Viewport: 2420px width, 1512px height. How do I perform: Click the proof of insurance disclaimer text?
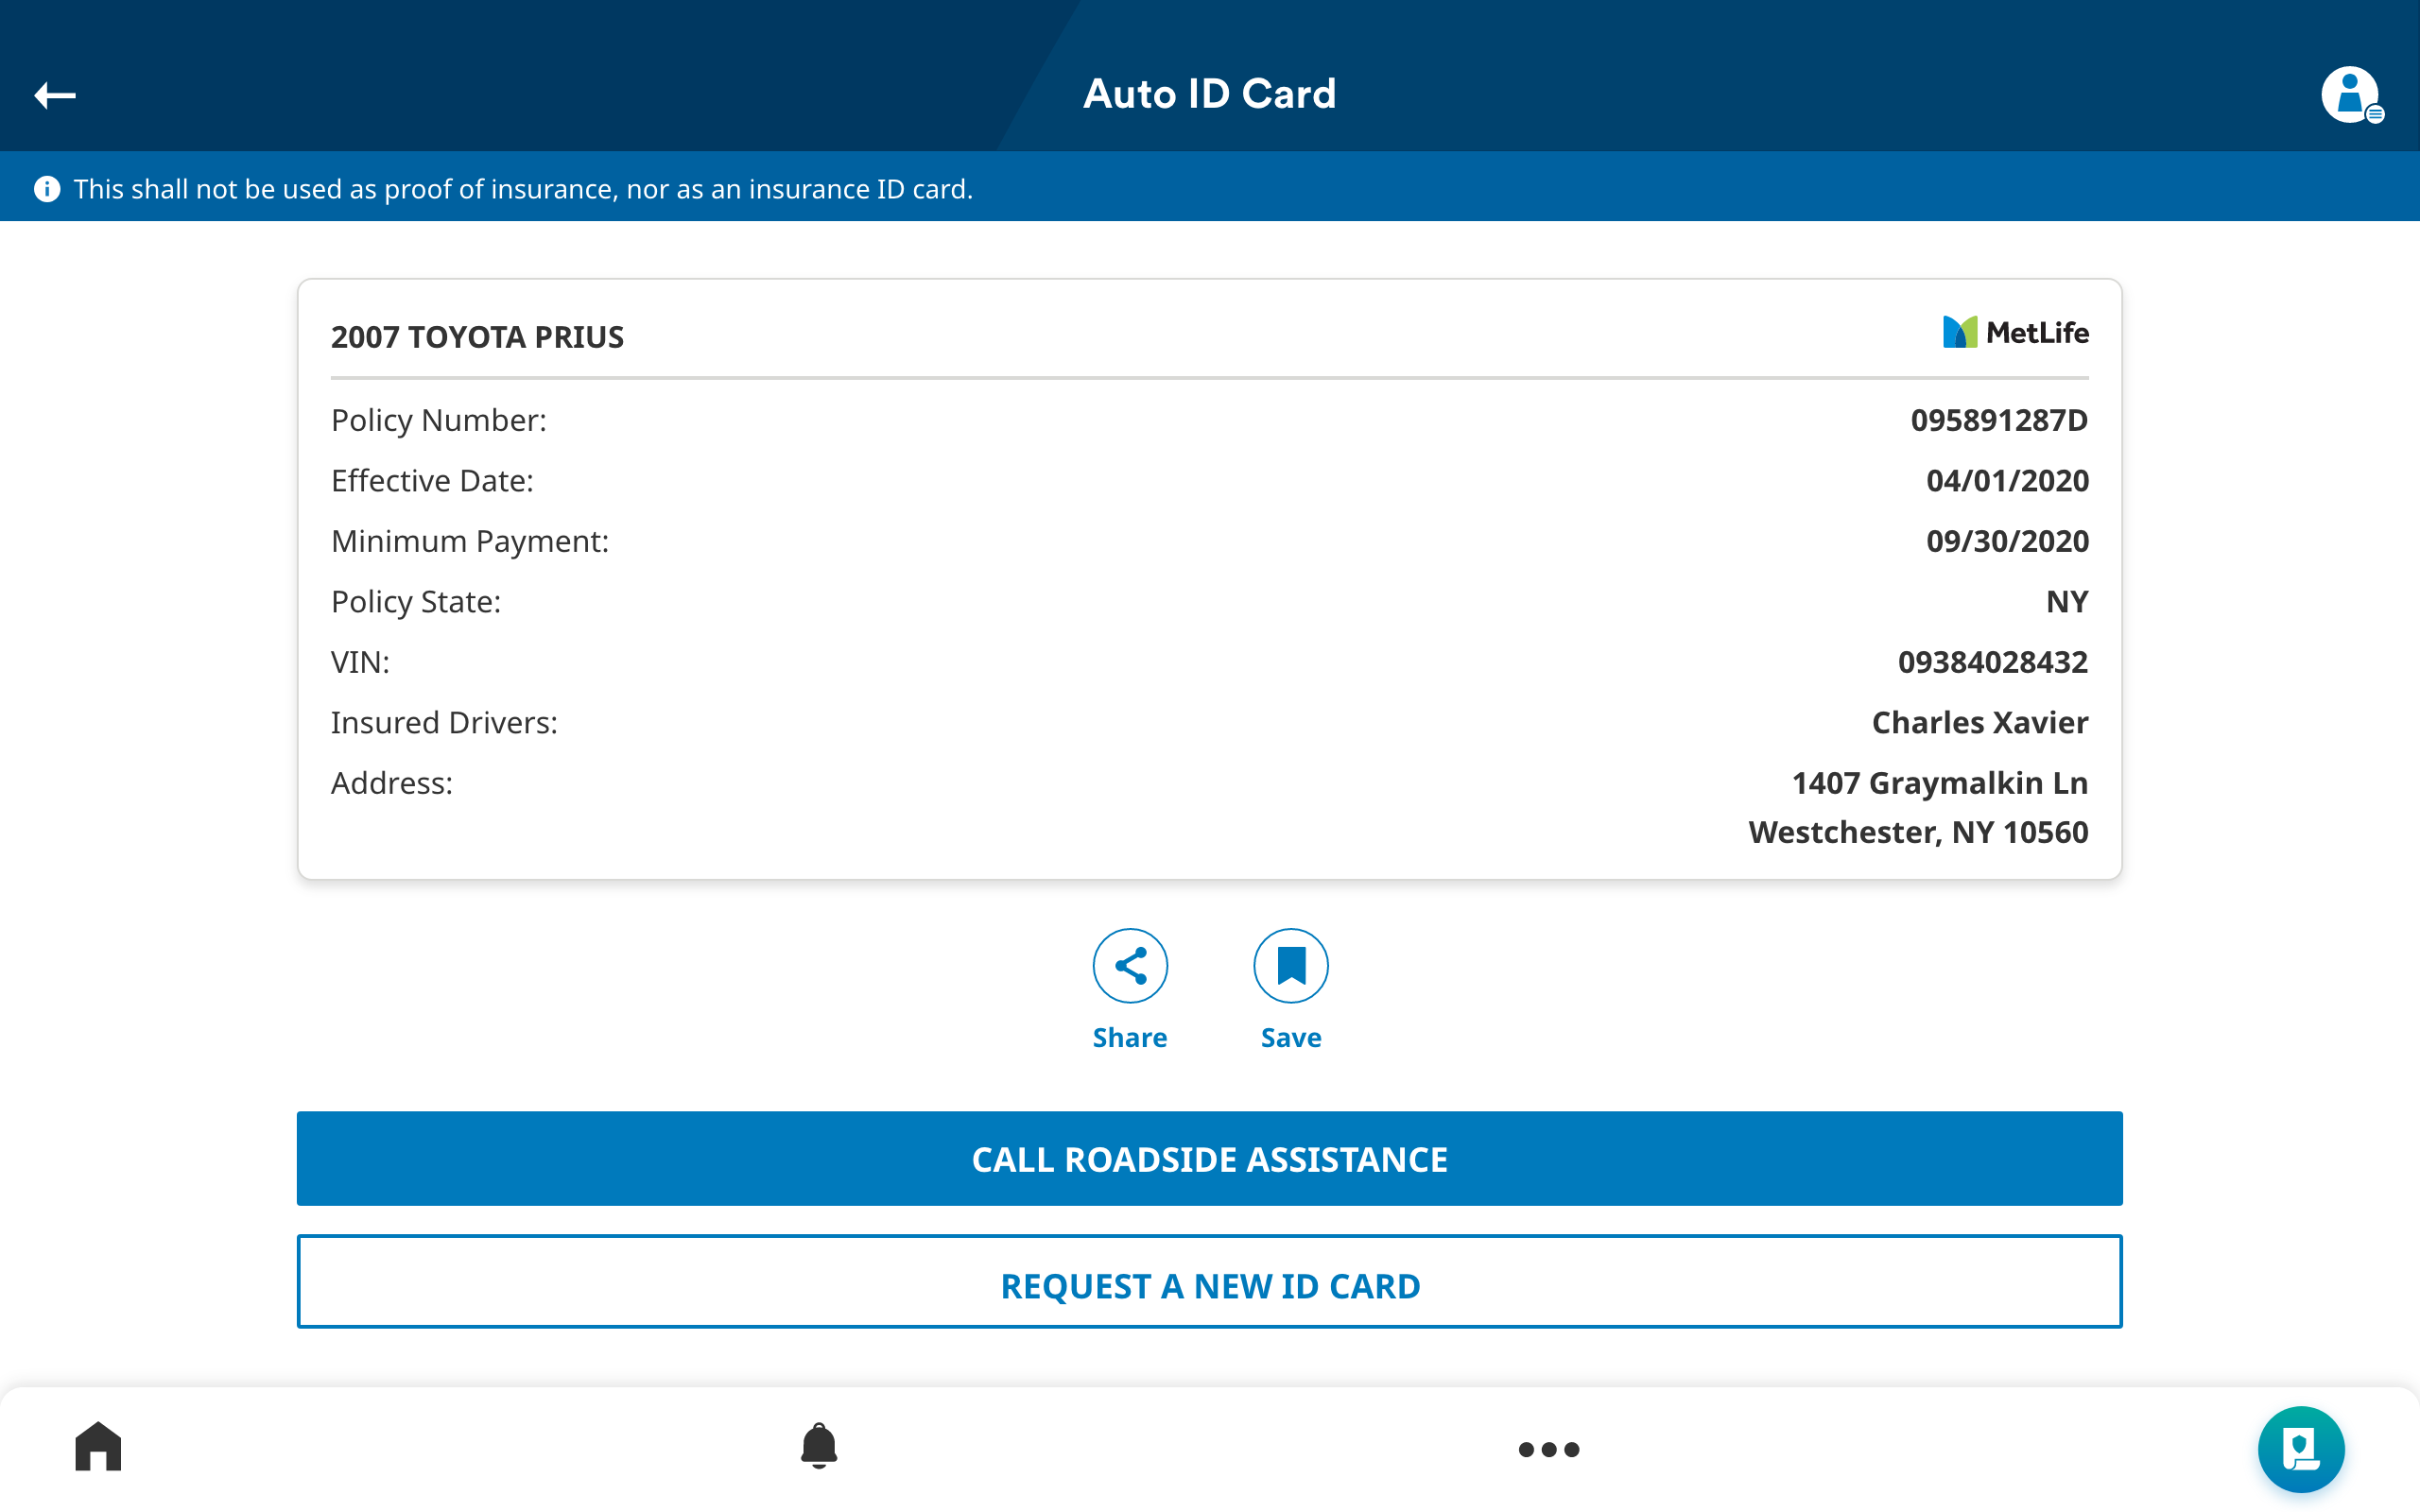pos(523,189)
